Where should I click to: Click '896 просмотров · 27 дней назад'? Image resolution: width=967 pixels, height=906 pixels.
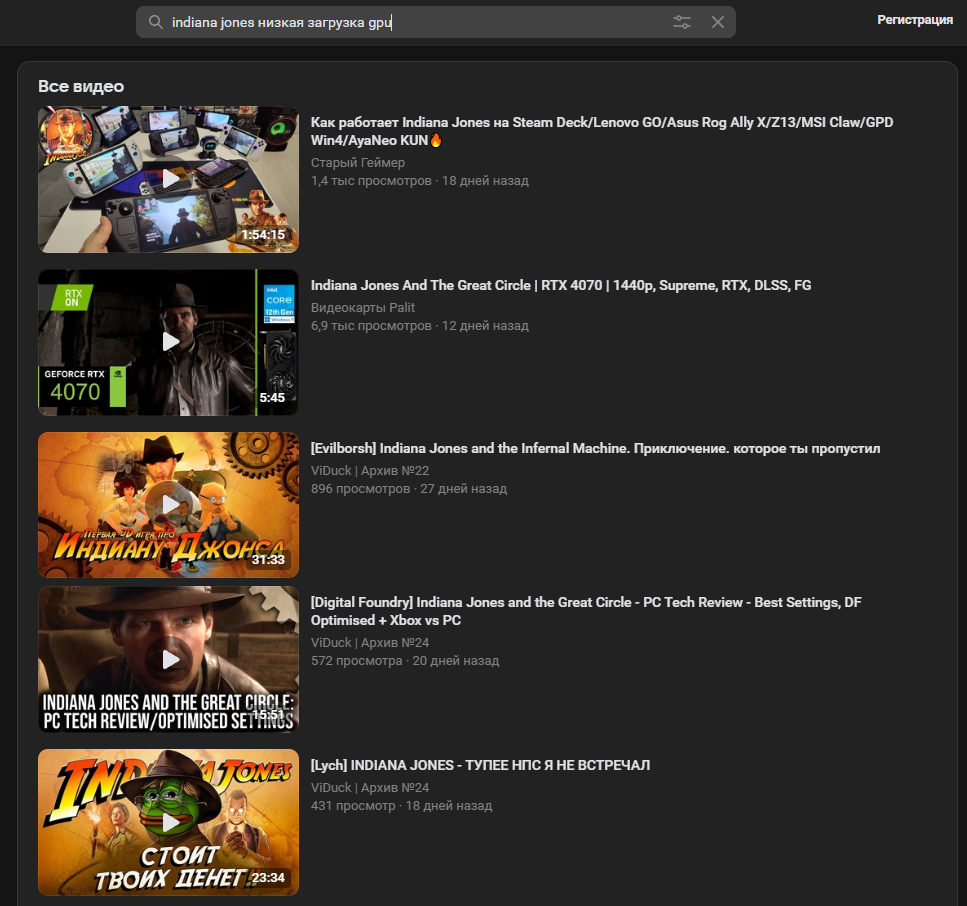(409, 488)
